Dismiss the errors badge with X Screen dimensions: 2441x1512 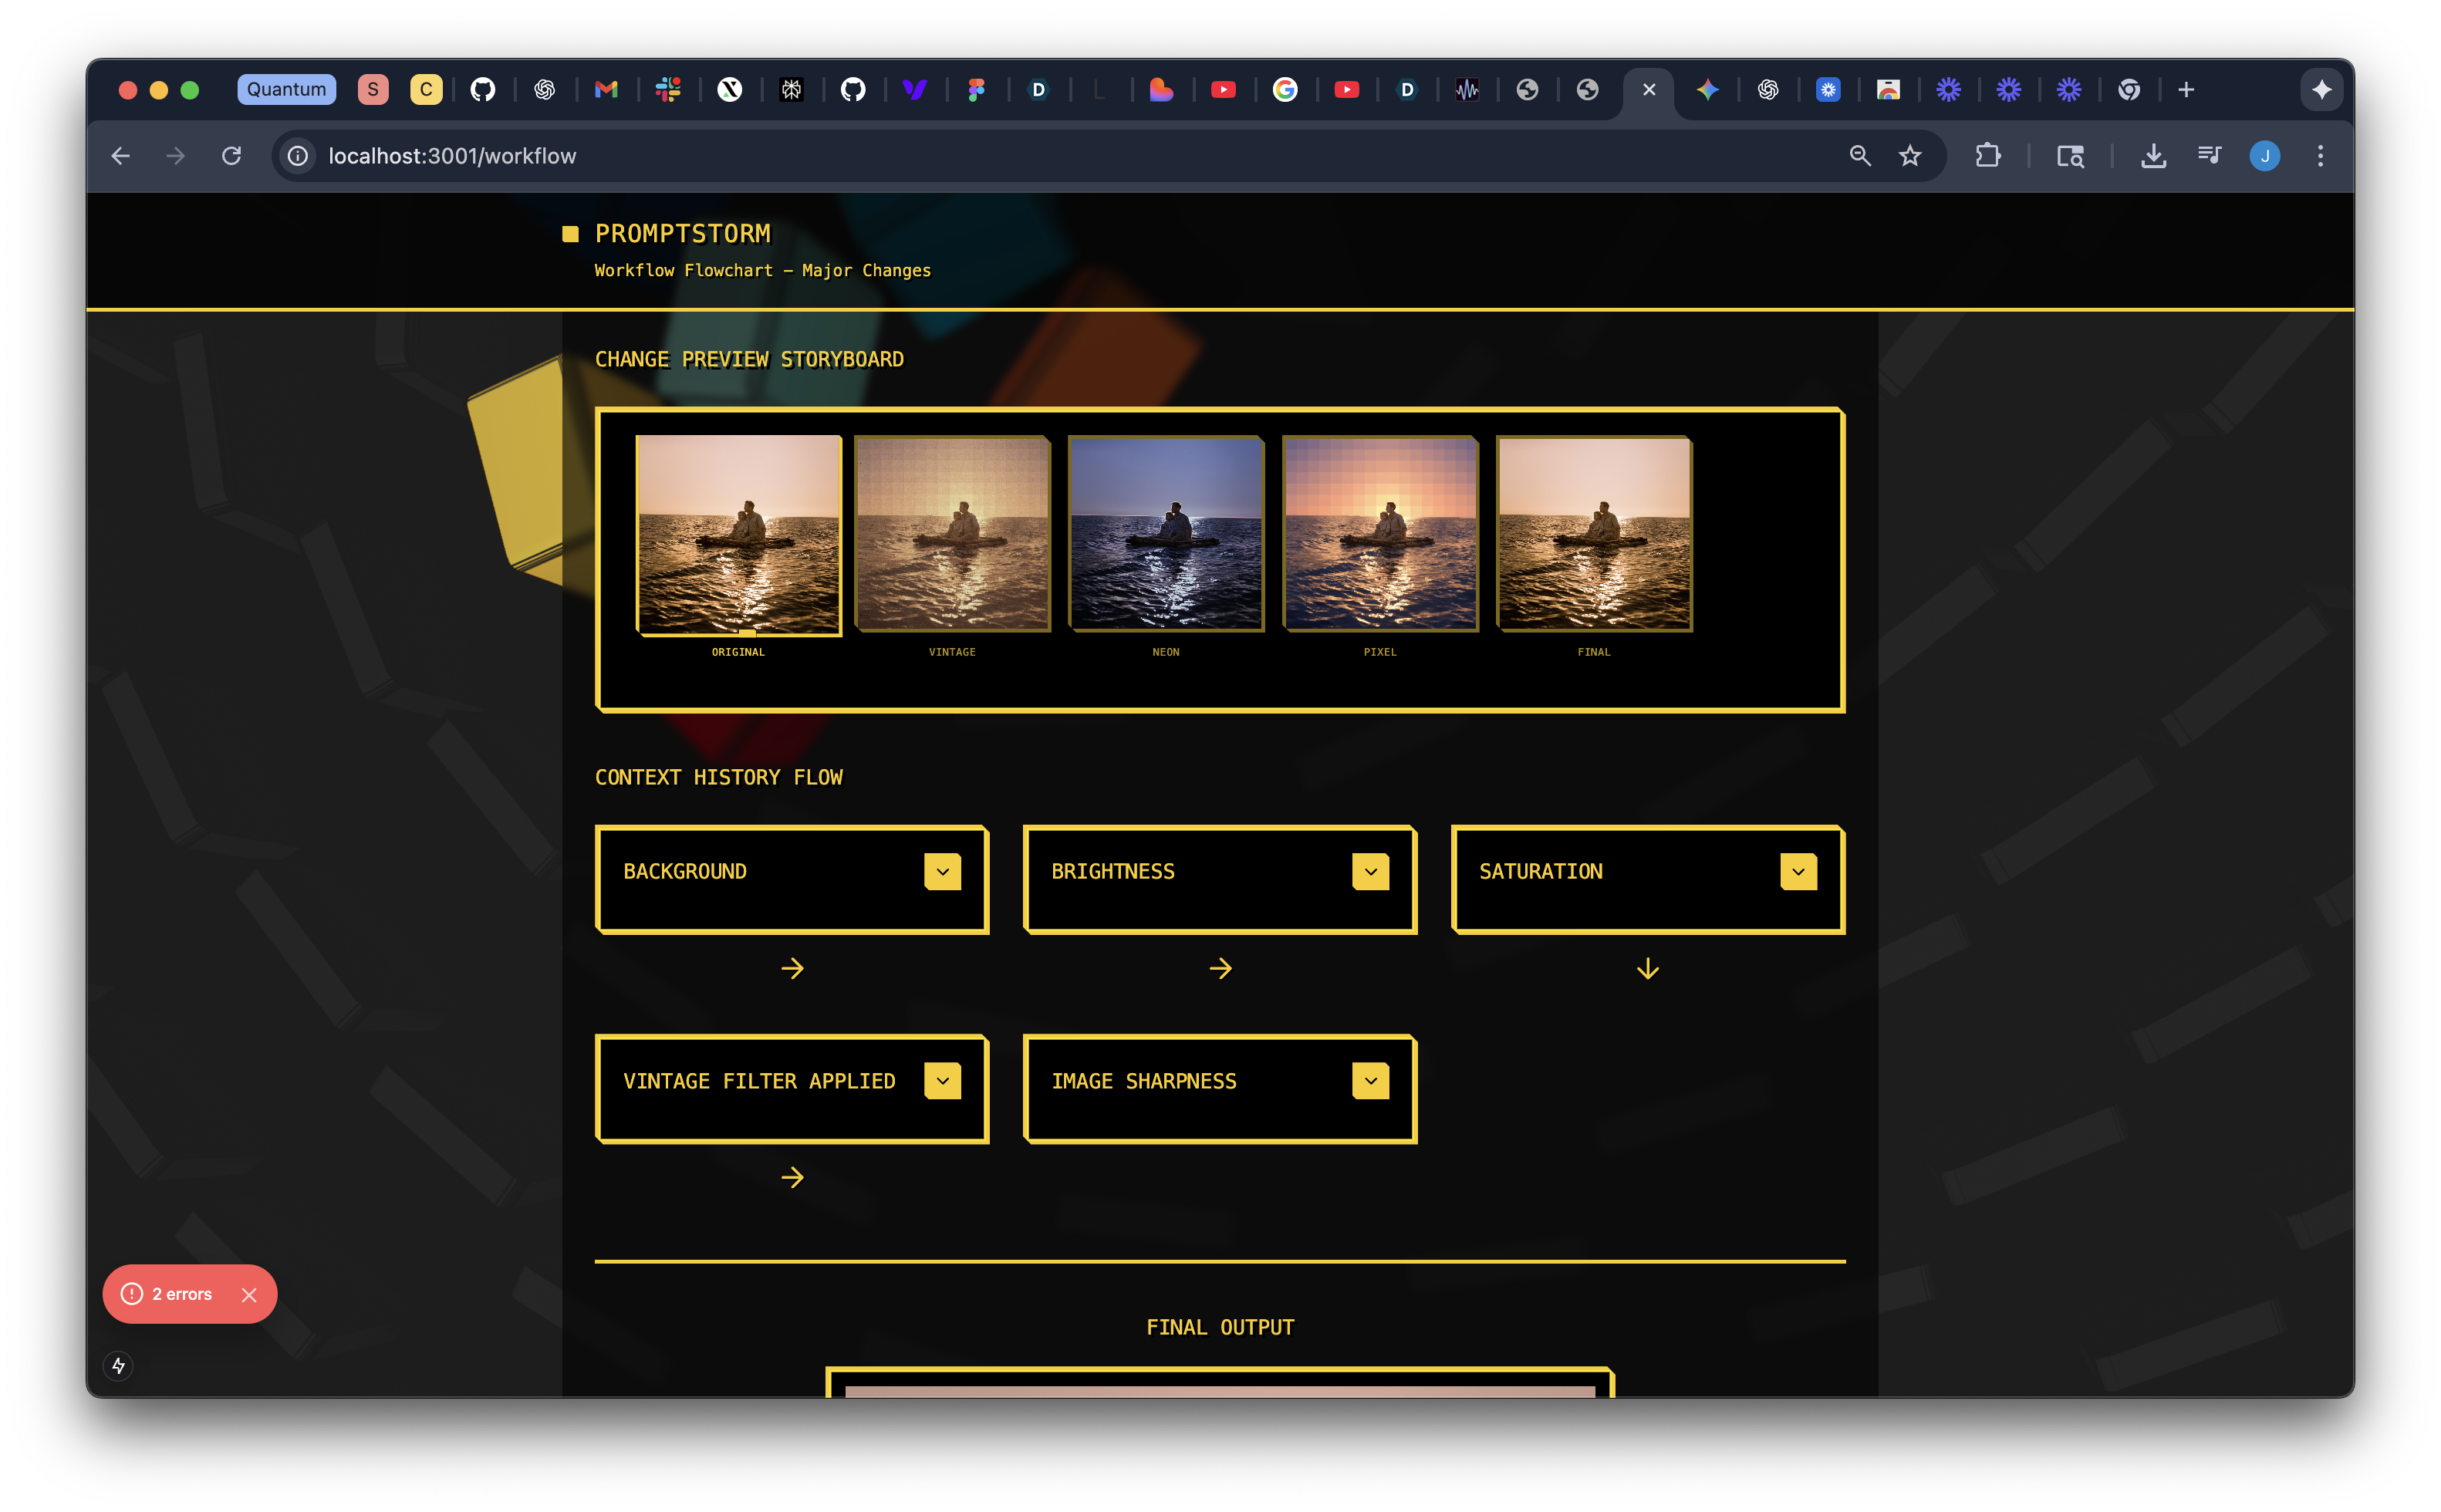point(249,1295)
